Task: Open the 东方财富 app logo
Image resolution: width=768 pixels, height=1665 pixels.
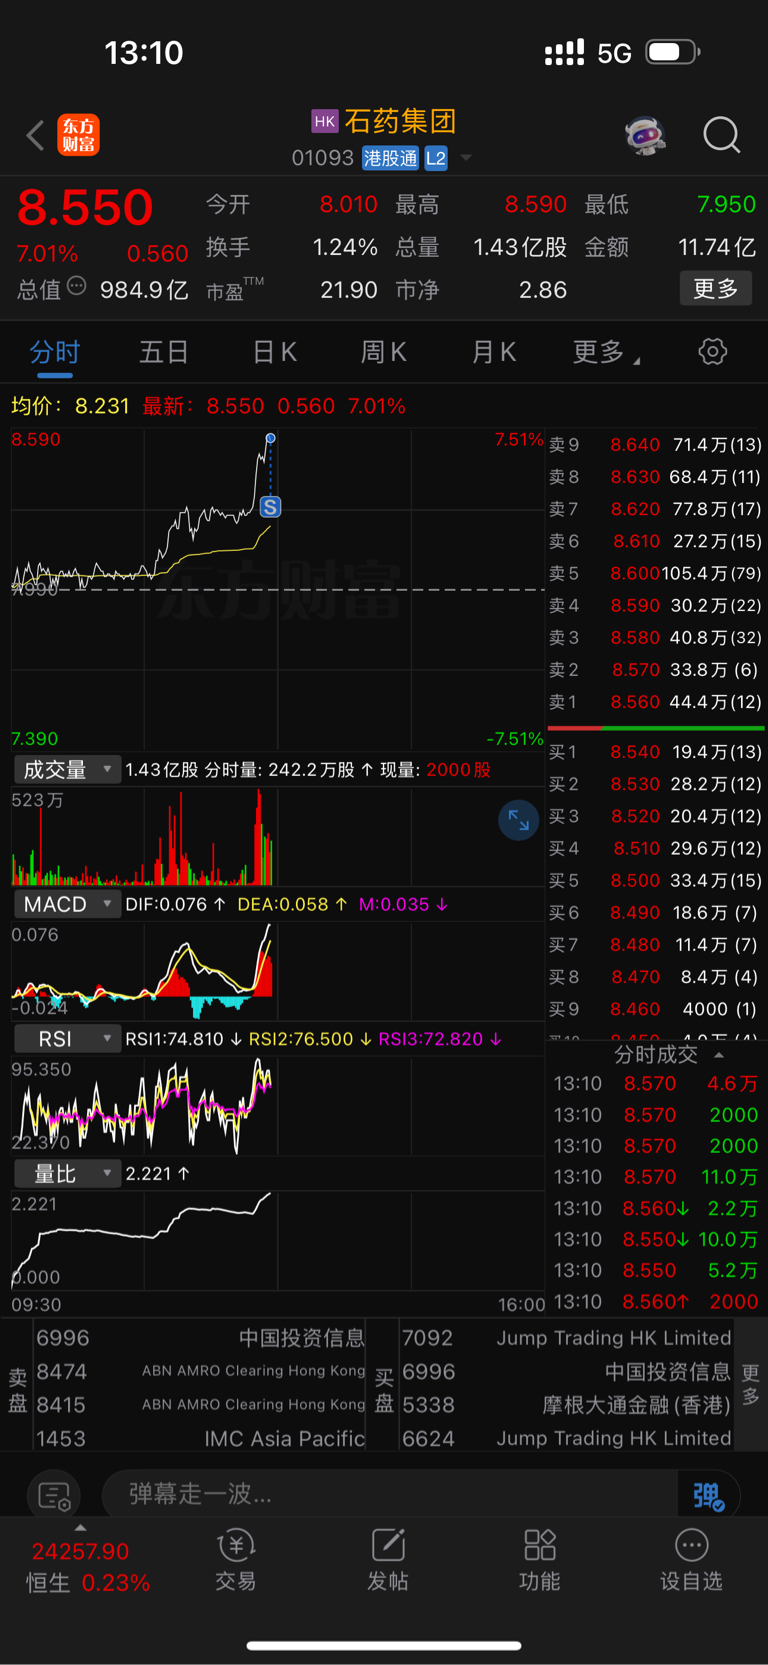Action: coord(79,135)
